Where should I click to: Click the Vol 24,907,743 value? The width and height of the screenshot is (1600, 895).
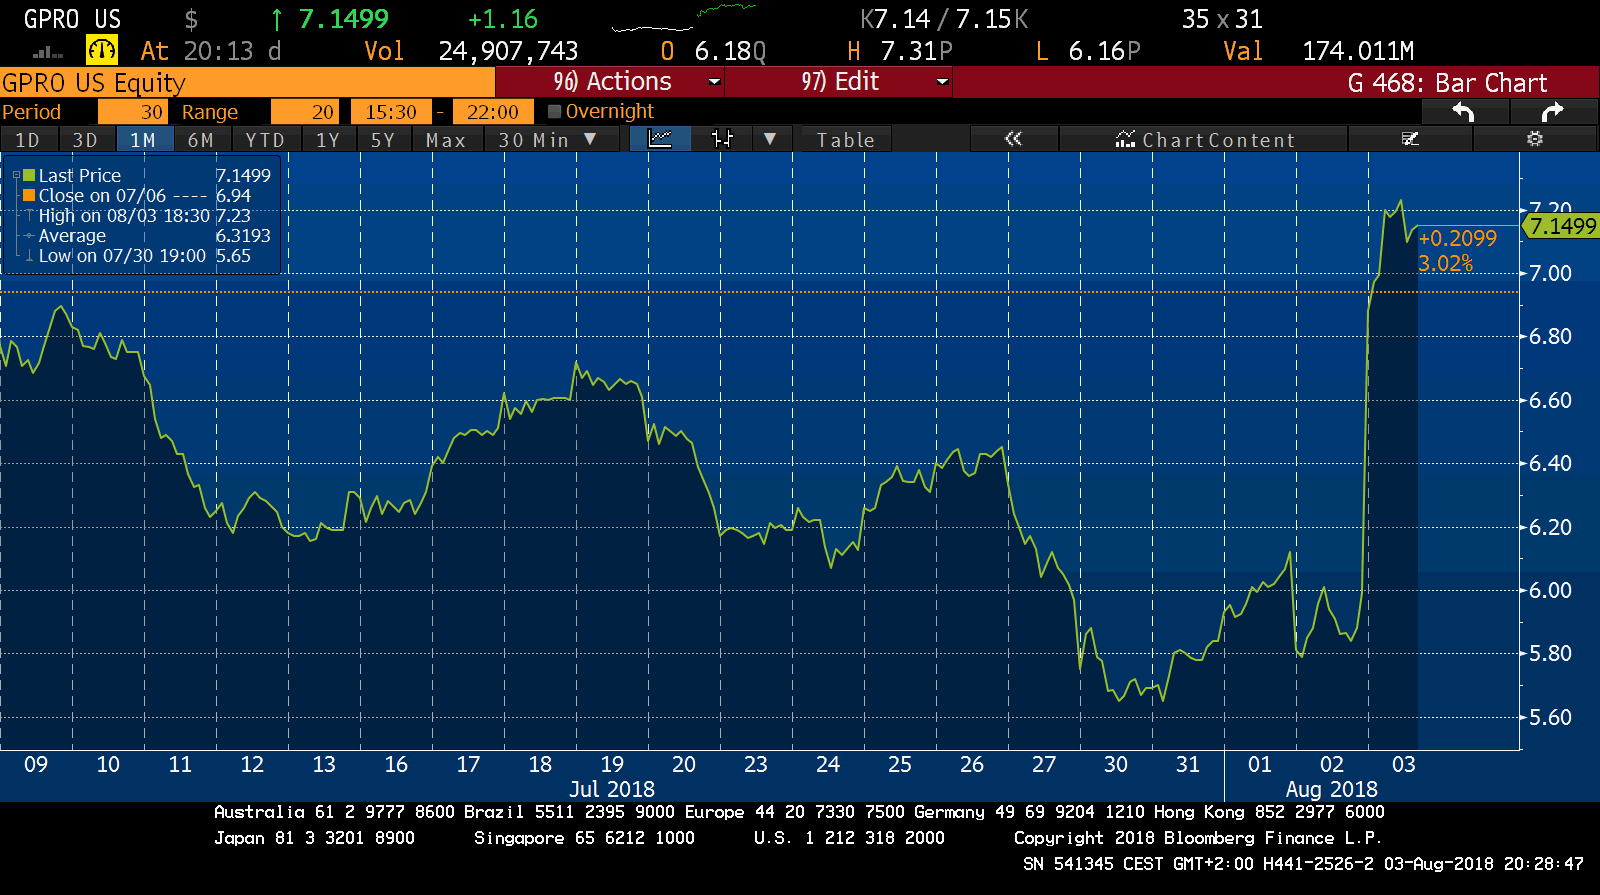pos(508,51)
